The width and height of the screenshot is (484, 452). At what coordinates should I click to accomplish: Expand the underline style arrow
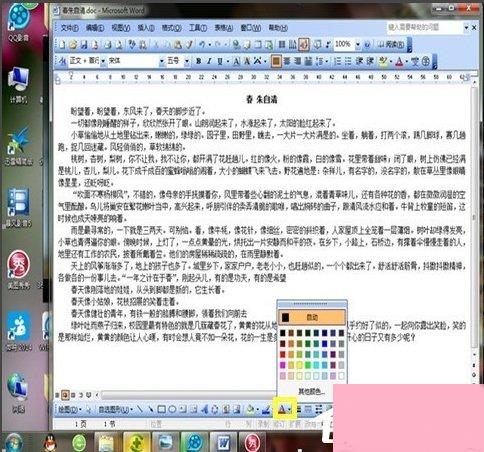pos(228,61)
